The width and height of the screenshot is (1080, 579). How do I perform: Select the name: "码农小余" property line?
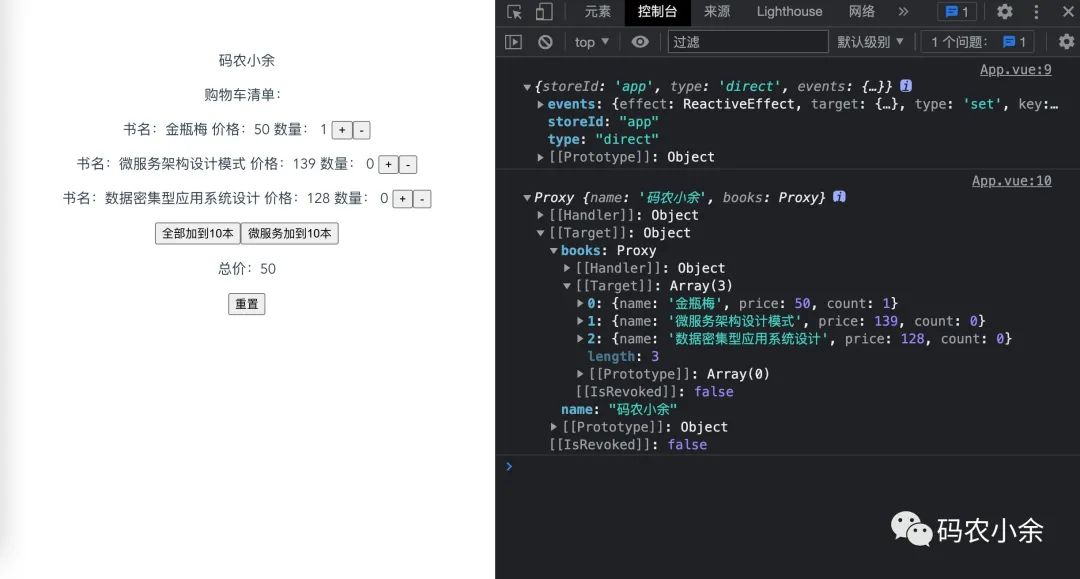point(619,410)
